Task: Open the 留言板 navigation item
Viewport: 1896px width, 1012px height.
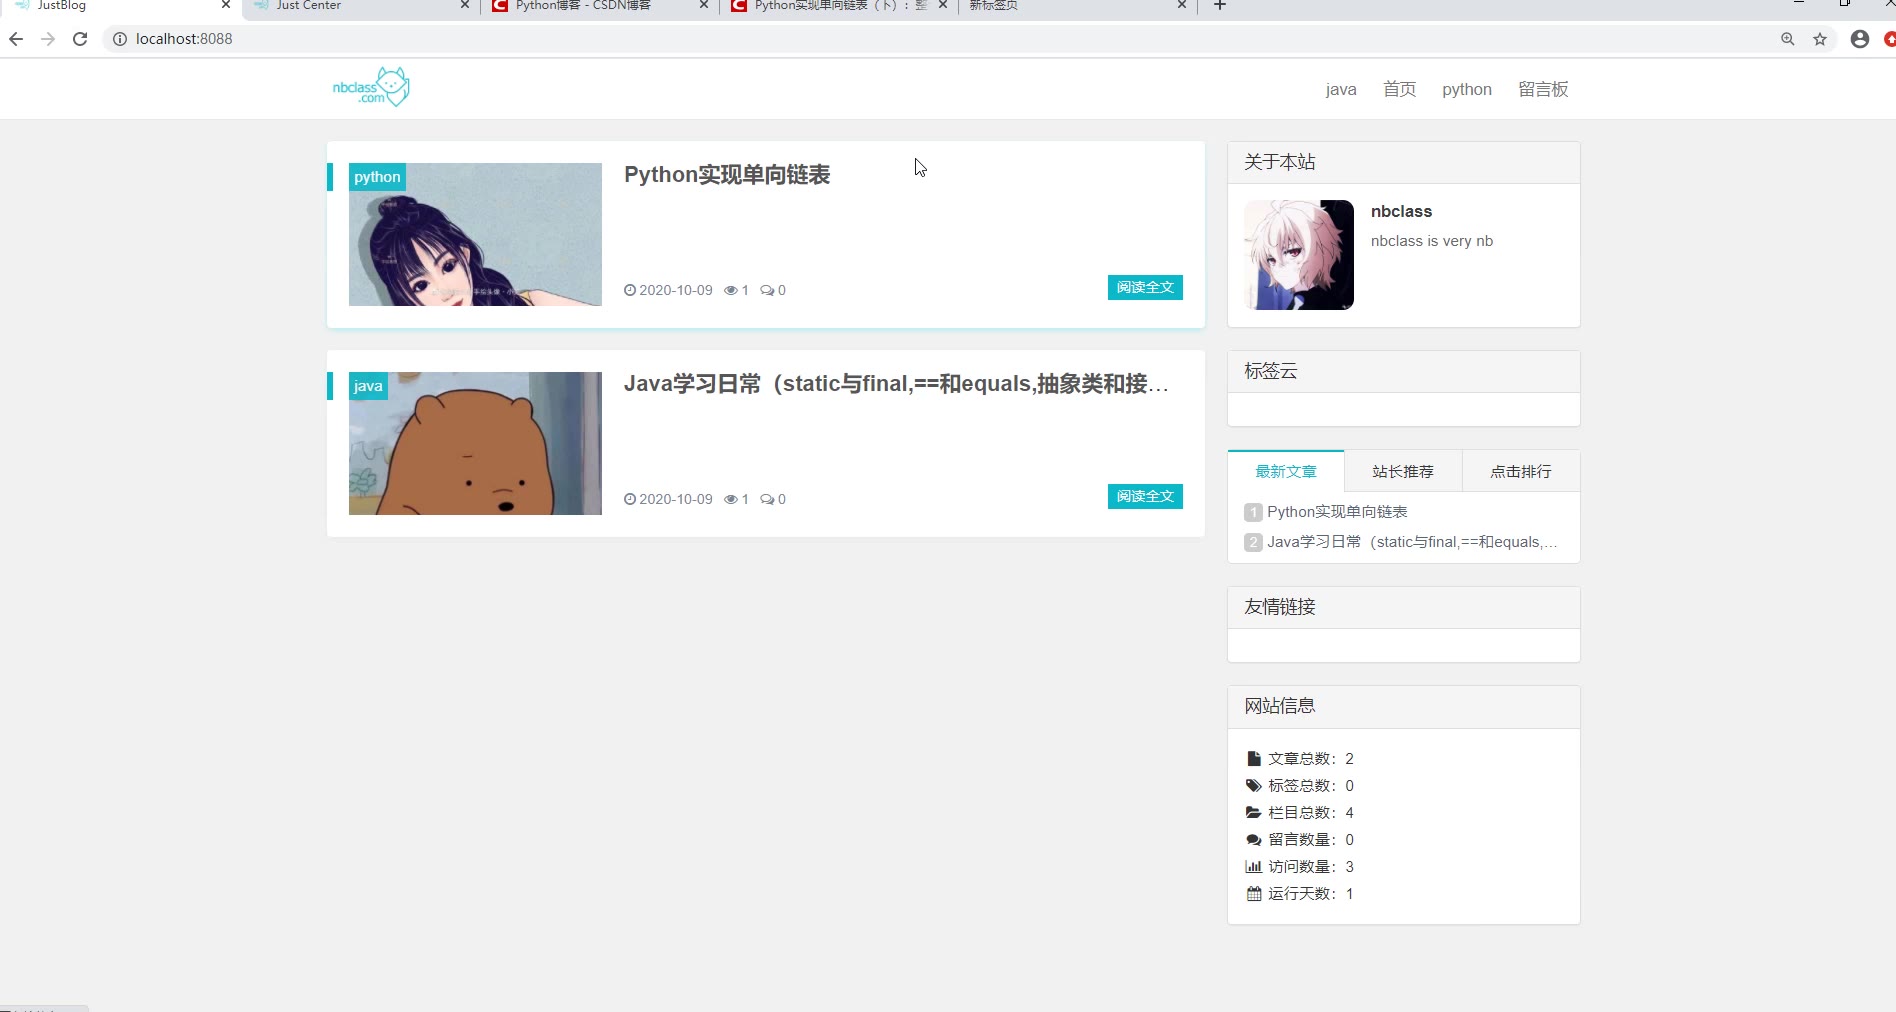Action: click(1543, 89)
